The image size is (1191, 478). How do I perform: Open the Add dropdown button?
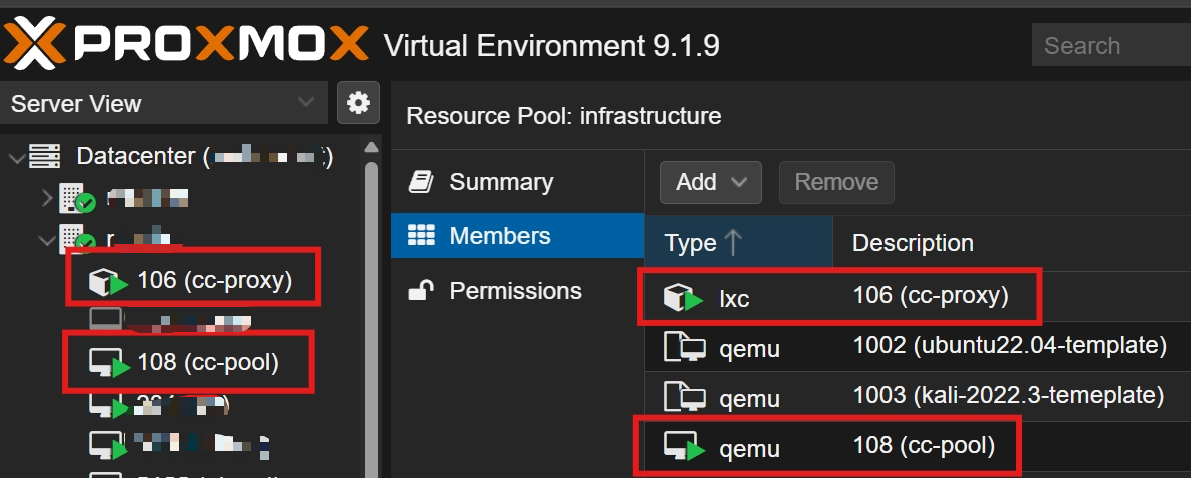point(710,182)
